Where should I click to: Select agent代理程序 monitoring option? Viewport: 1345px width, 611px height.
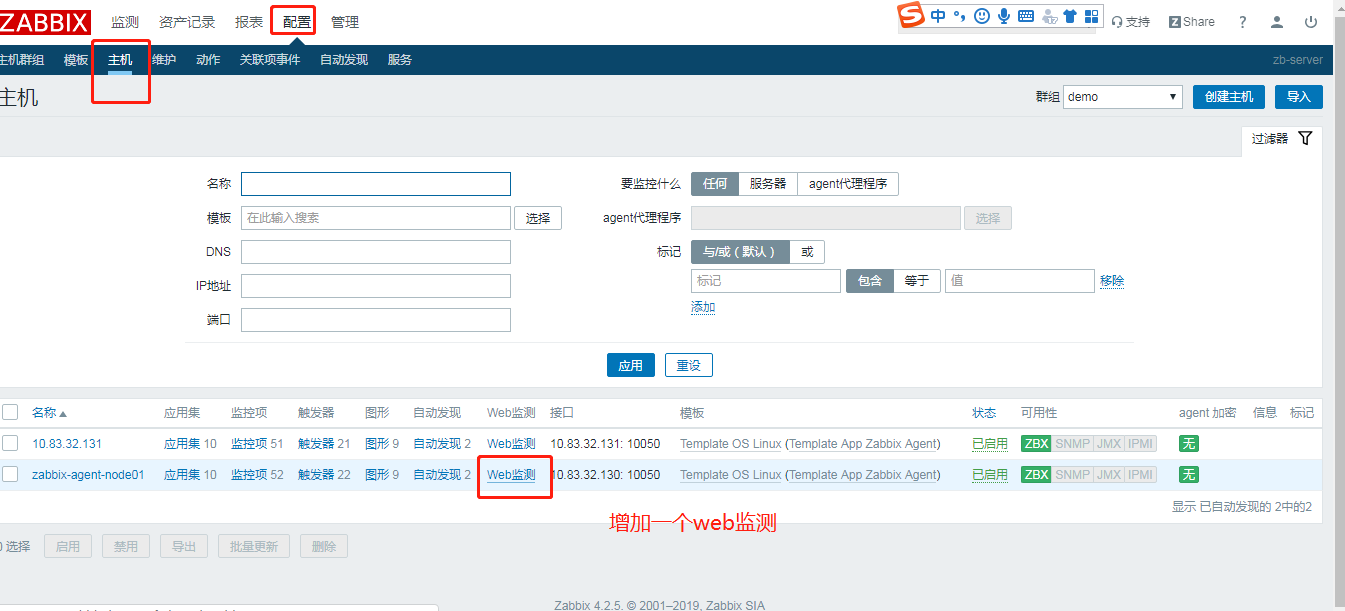pos(848,184)
